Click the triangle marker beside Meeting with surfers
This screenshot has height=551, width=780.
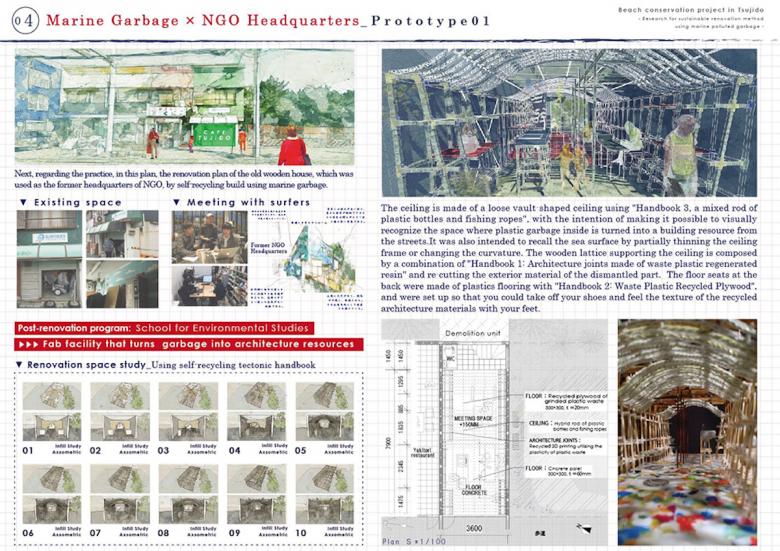point(178,203)
